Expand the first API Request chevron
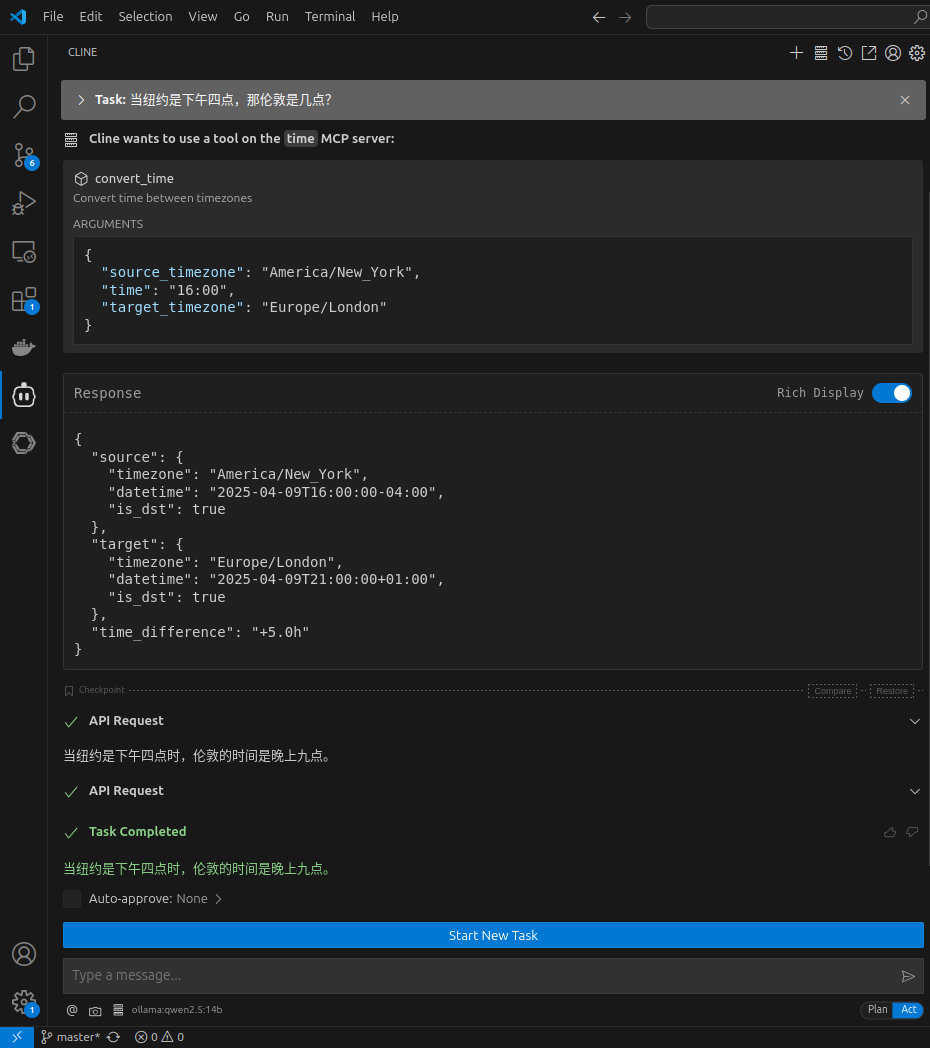930x1048 pixels. [x=914, y=721]
